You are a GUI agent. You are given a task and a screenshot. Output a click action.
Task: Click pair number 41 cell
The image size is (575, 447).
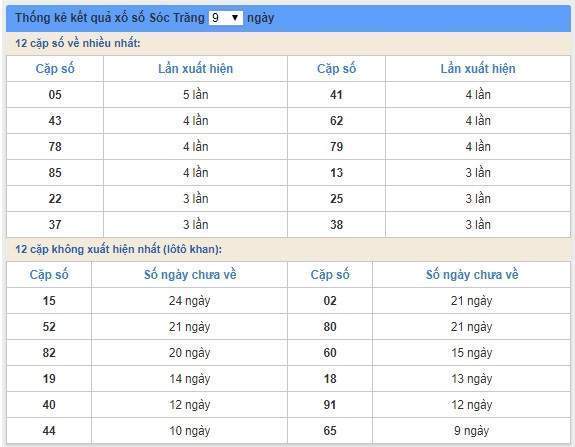[x=336, y=95]
